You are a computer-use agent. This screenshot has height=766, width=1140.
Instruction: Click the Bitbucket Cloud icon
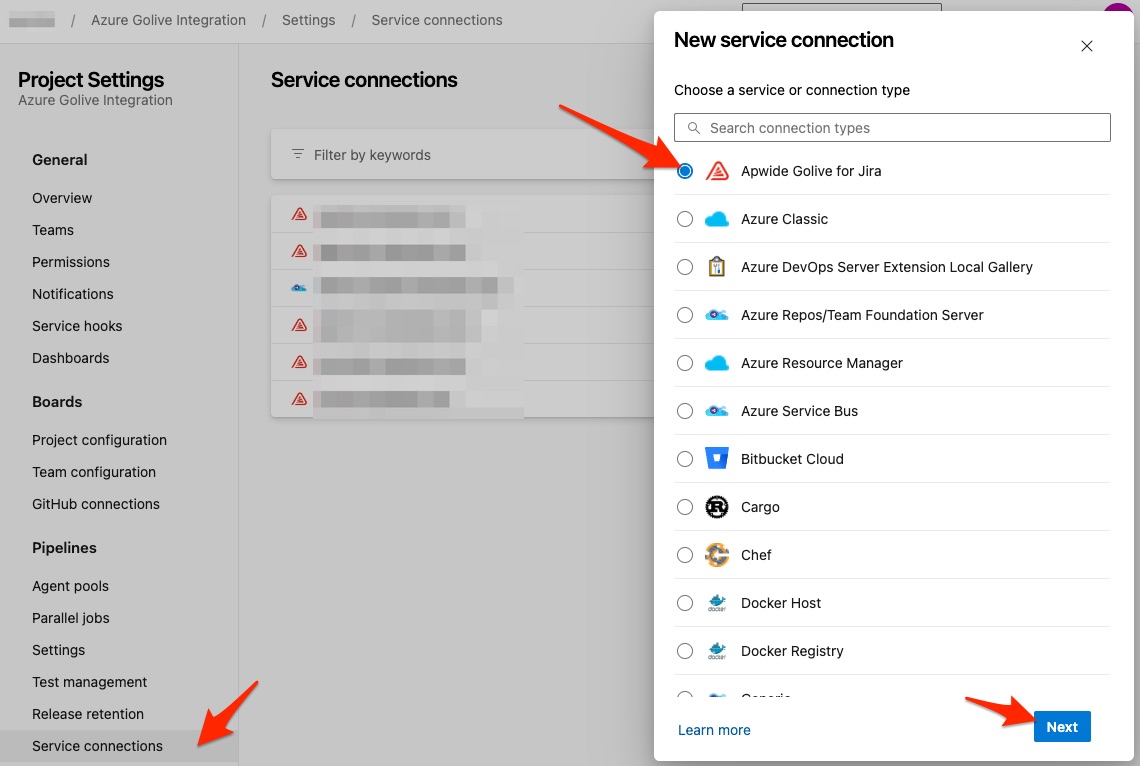pyautogui.click(x=717, y=459)
